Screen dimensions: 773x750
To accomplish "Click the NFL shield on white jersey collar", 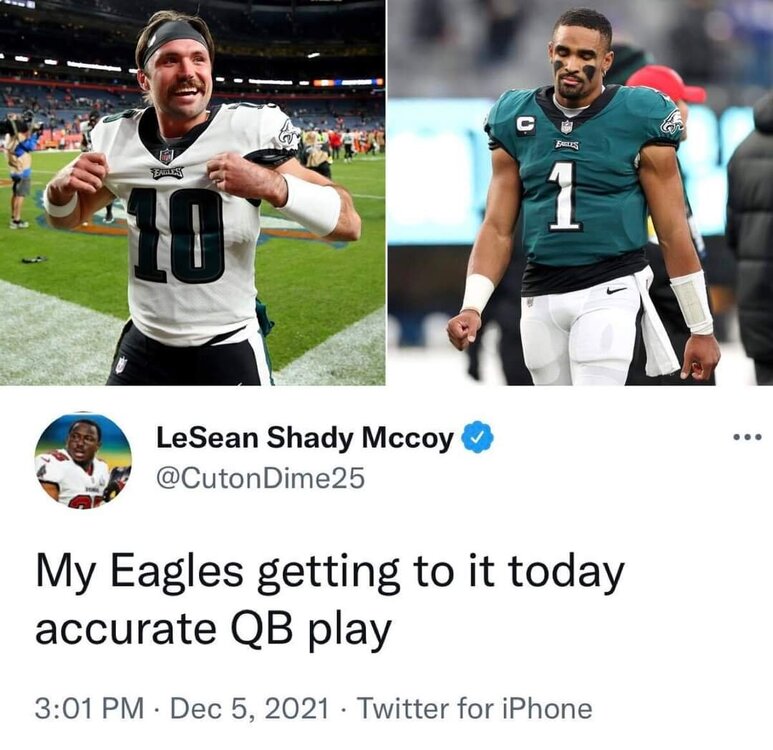I will pyautogui.click(x=166, y=156).
